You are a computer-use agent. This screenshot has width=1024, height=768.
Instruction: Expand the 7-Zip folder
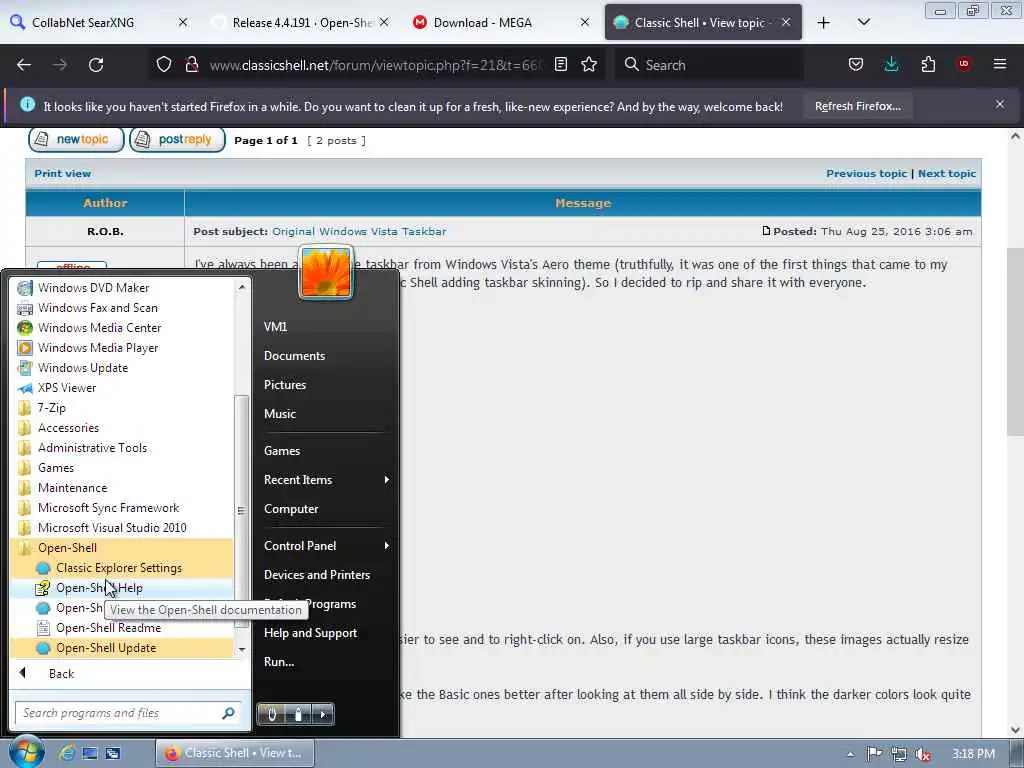click(x=122, y=408)
